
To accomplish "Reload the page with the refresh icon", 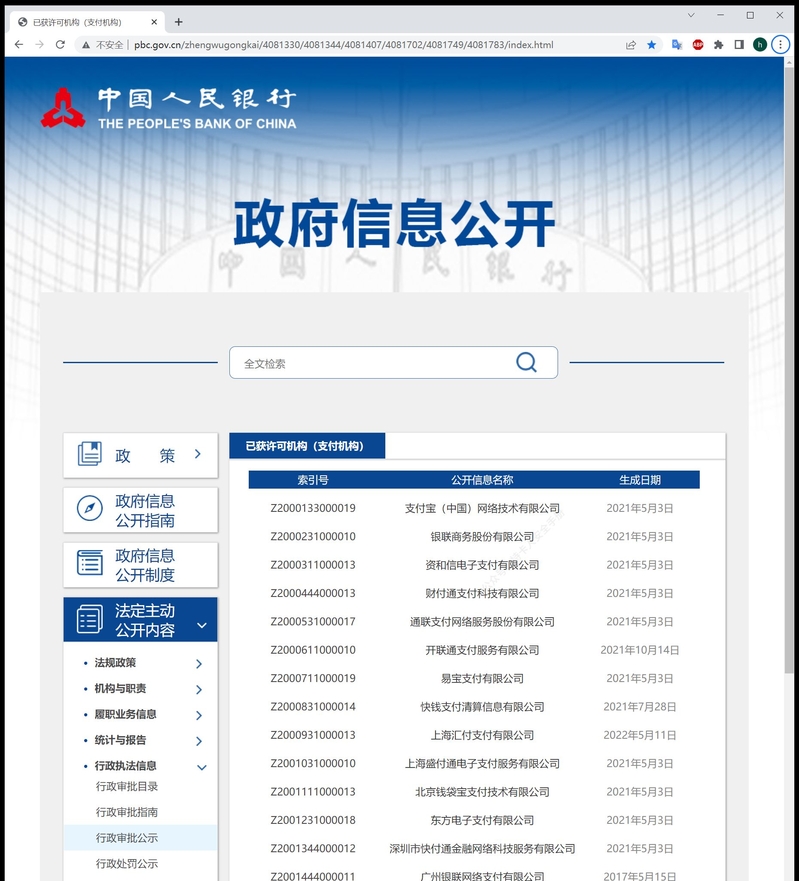I will click(x=60, y=44).
